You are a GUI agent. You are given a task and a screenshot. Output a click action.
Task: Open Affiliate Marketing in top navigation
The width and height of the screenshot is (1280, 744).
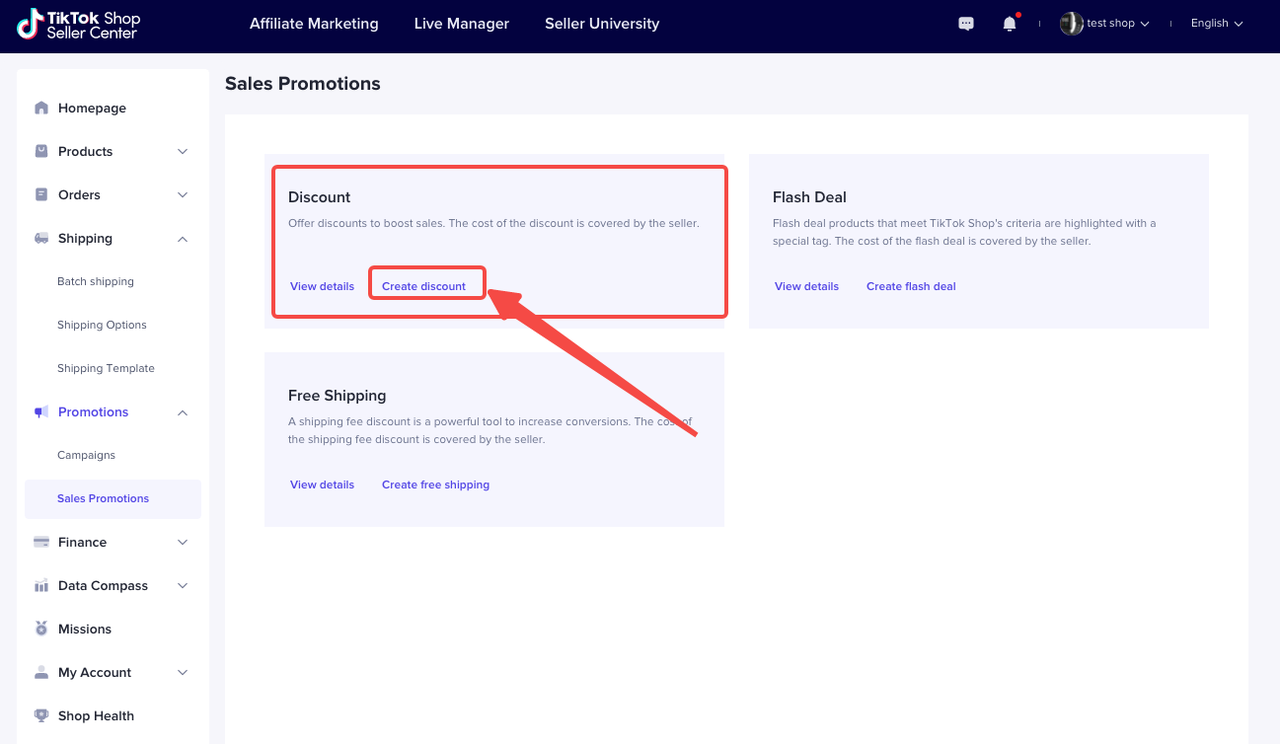tap(314, 24)
